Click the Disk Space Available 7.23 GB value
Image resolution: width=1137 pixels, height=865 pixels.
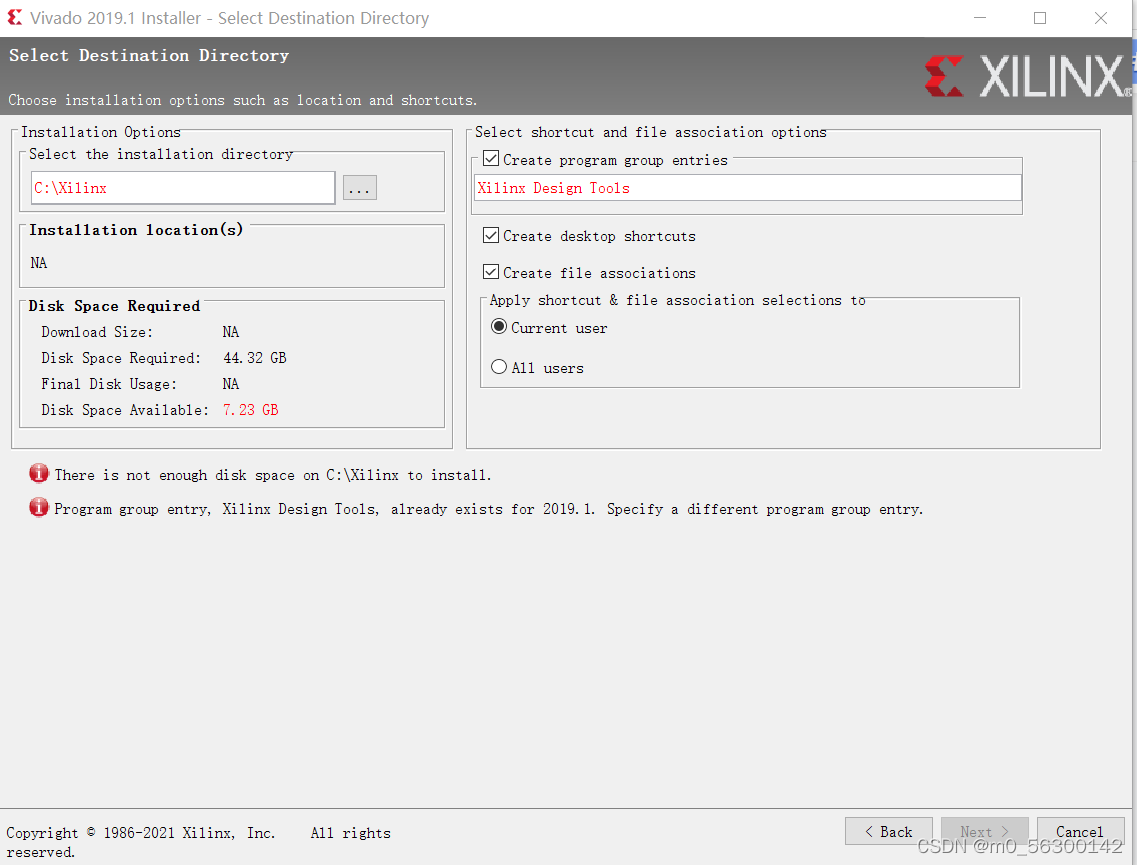[x=250, y=410]
